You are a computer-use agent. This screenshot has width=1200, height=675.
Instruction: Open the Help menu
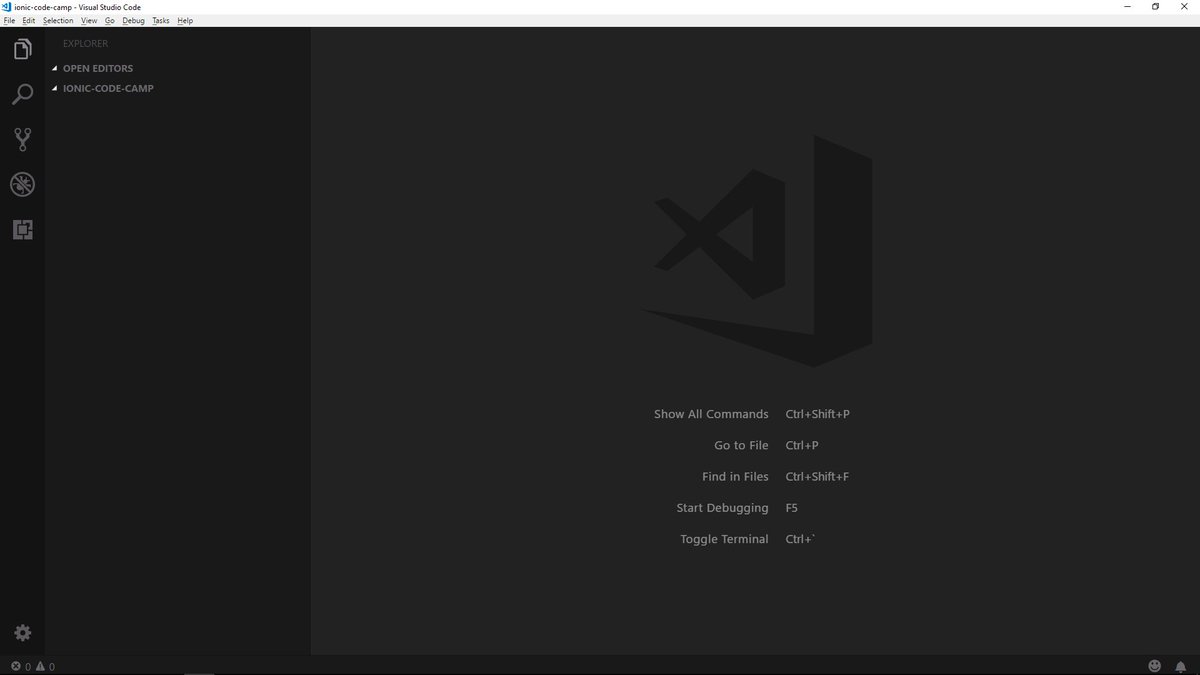tap(185, 20)
